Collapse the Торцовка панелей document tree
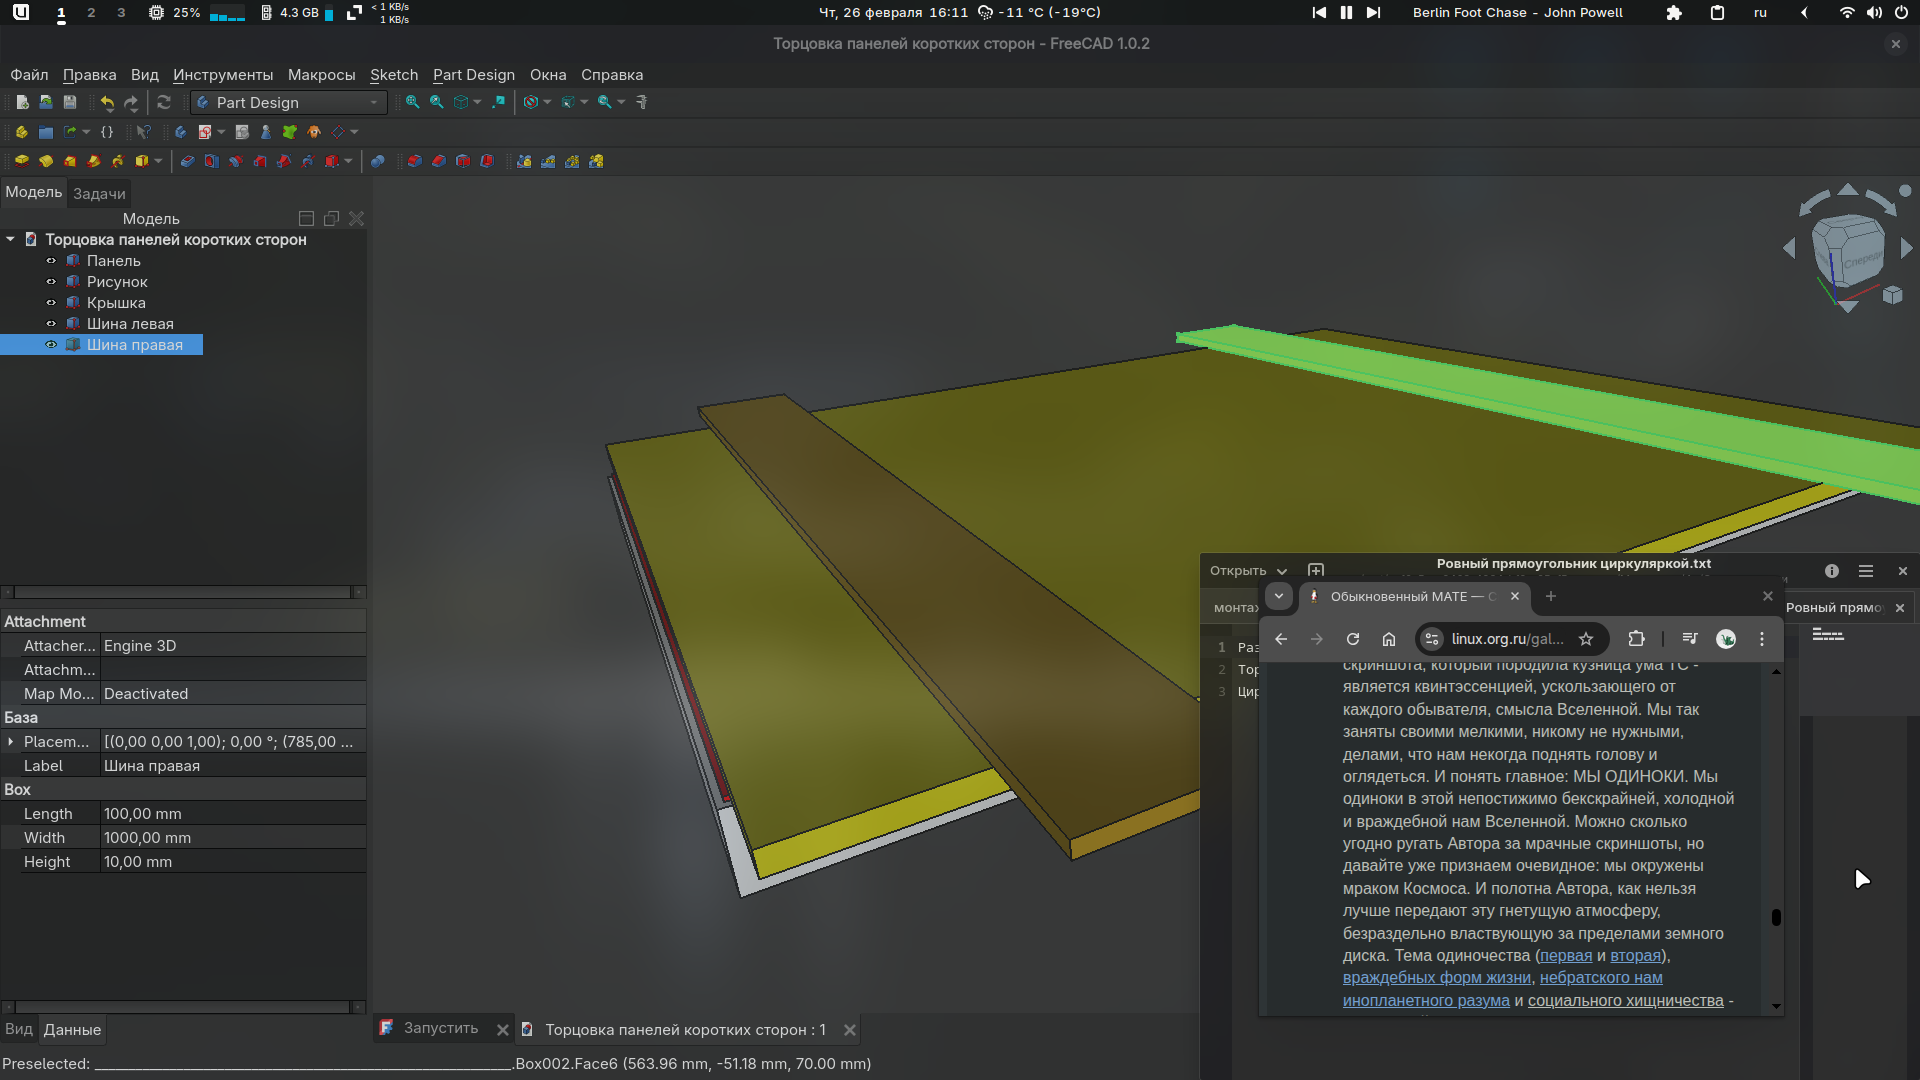 tap(10, 240)
